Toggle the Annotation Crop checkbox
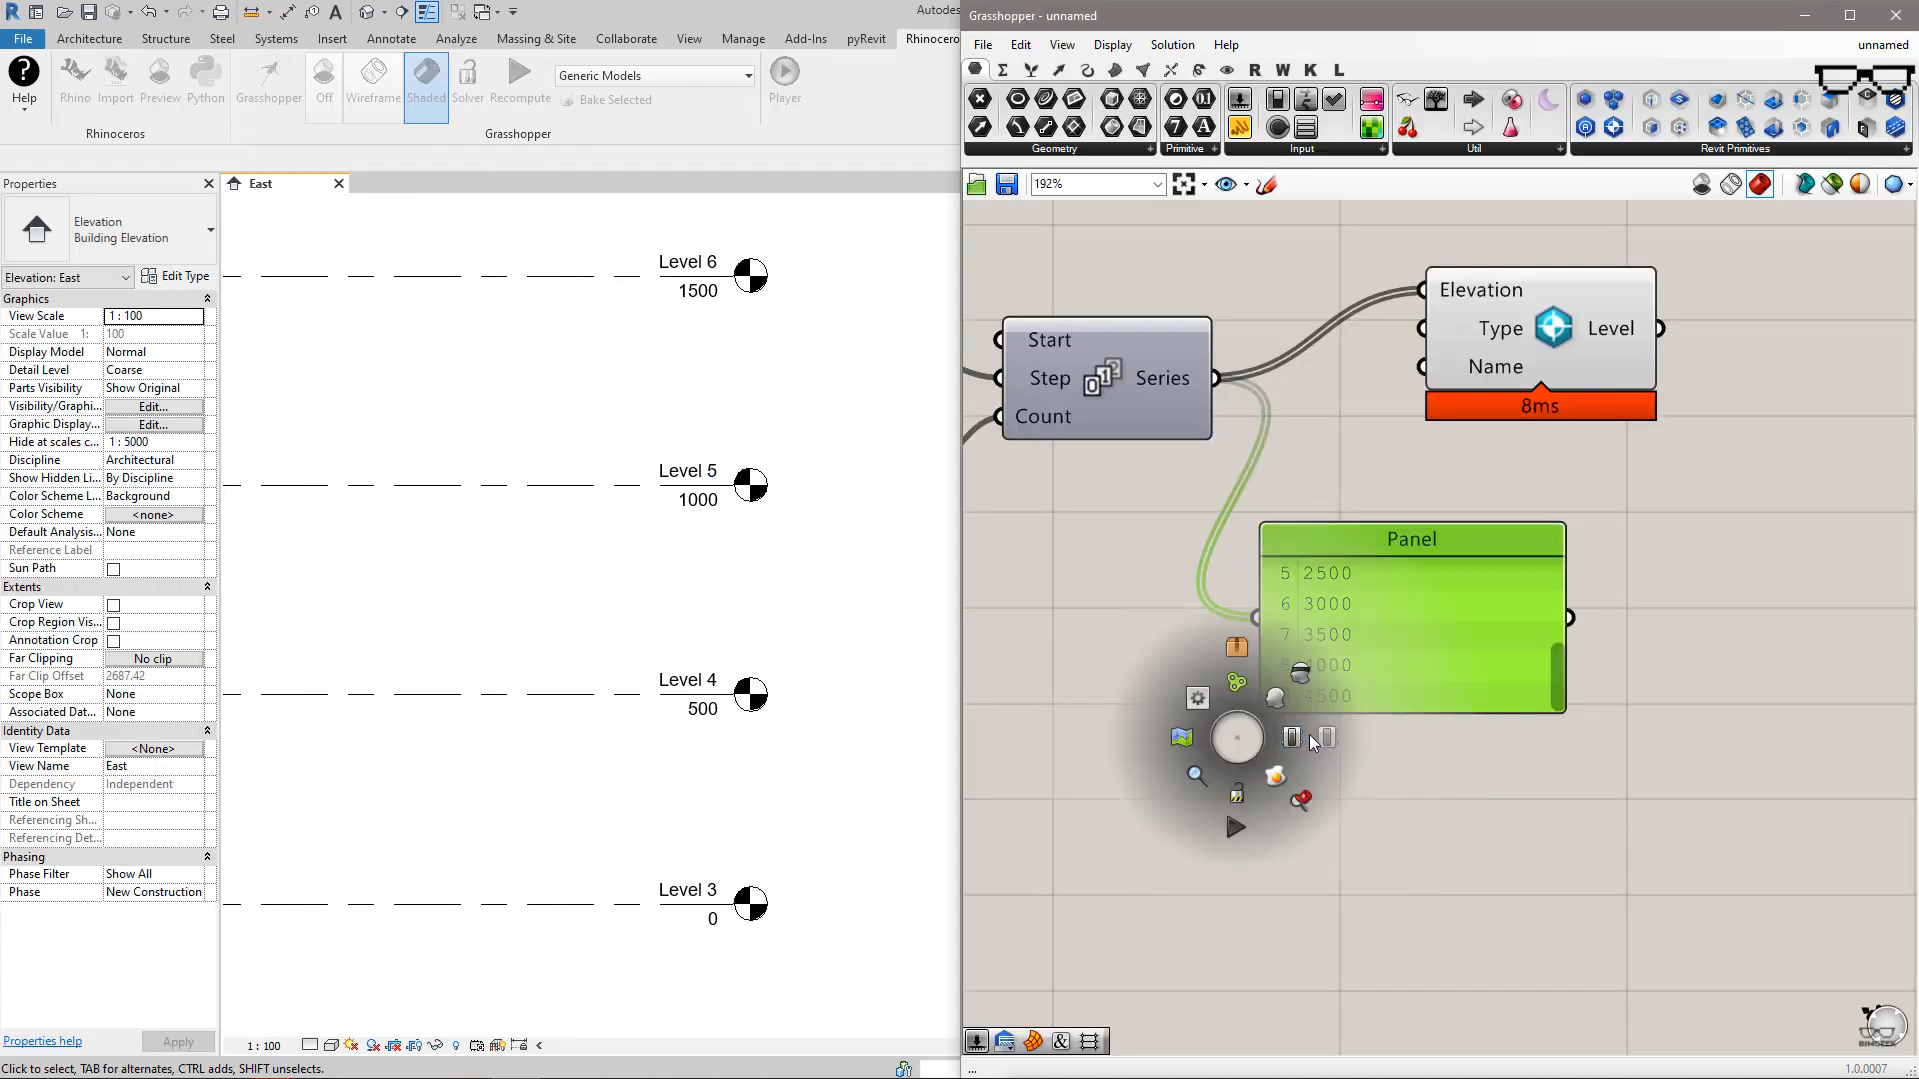1919x1079 pixels. pos(114,641)
